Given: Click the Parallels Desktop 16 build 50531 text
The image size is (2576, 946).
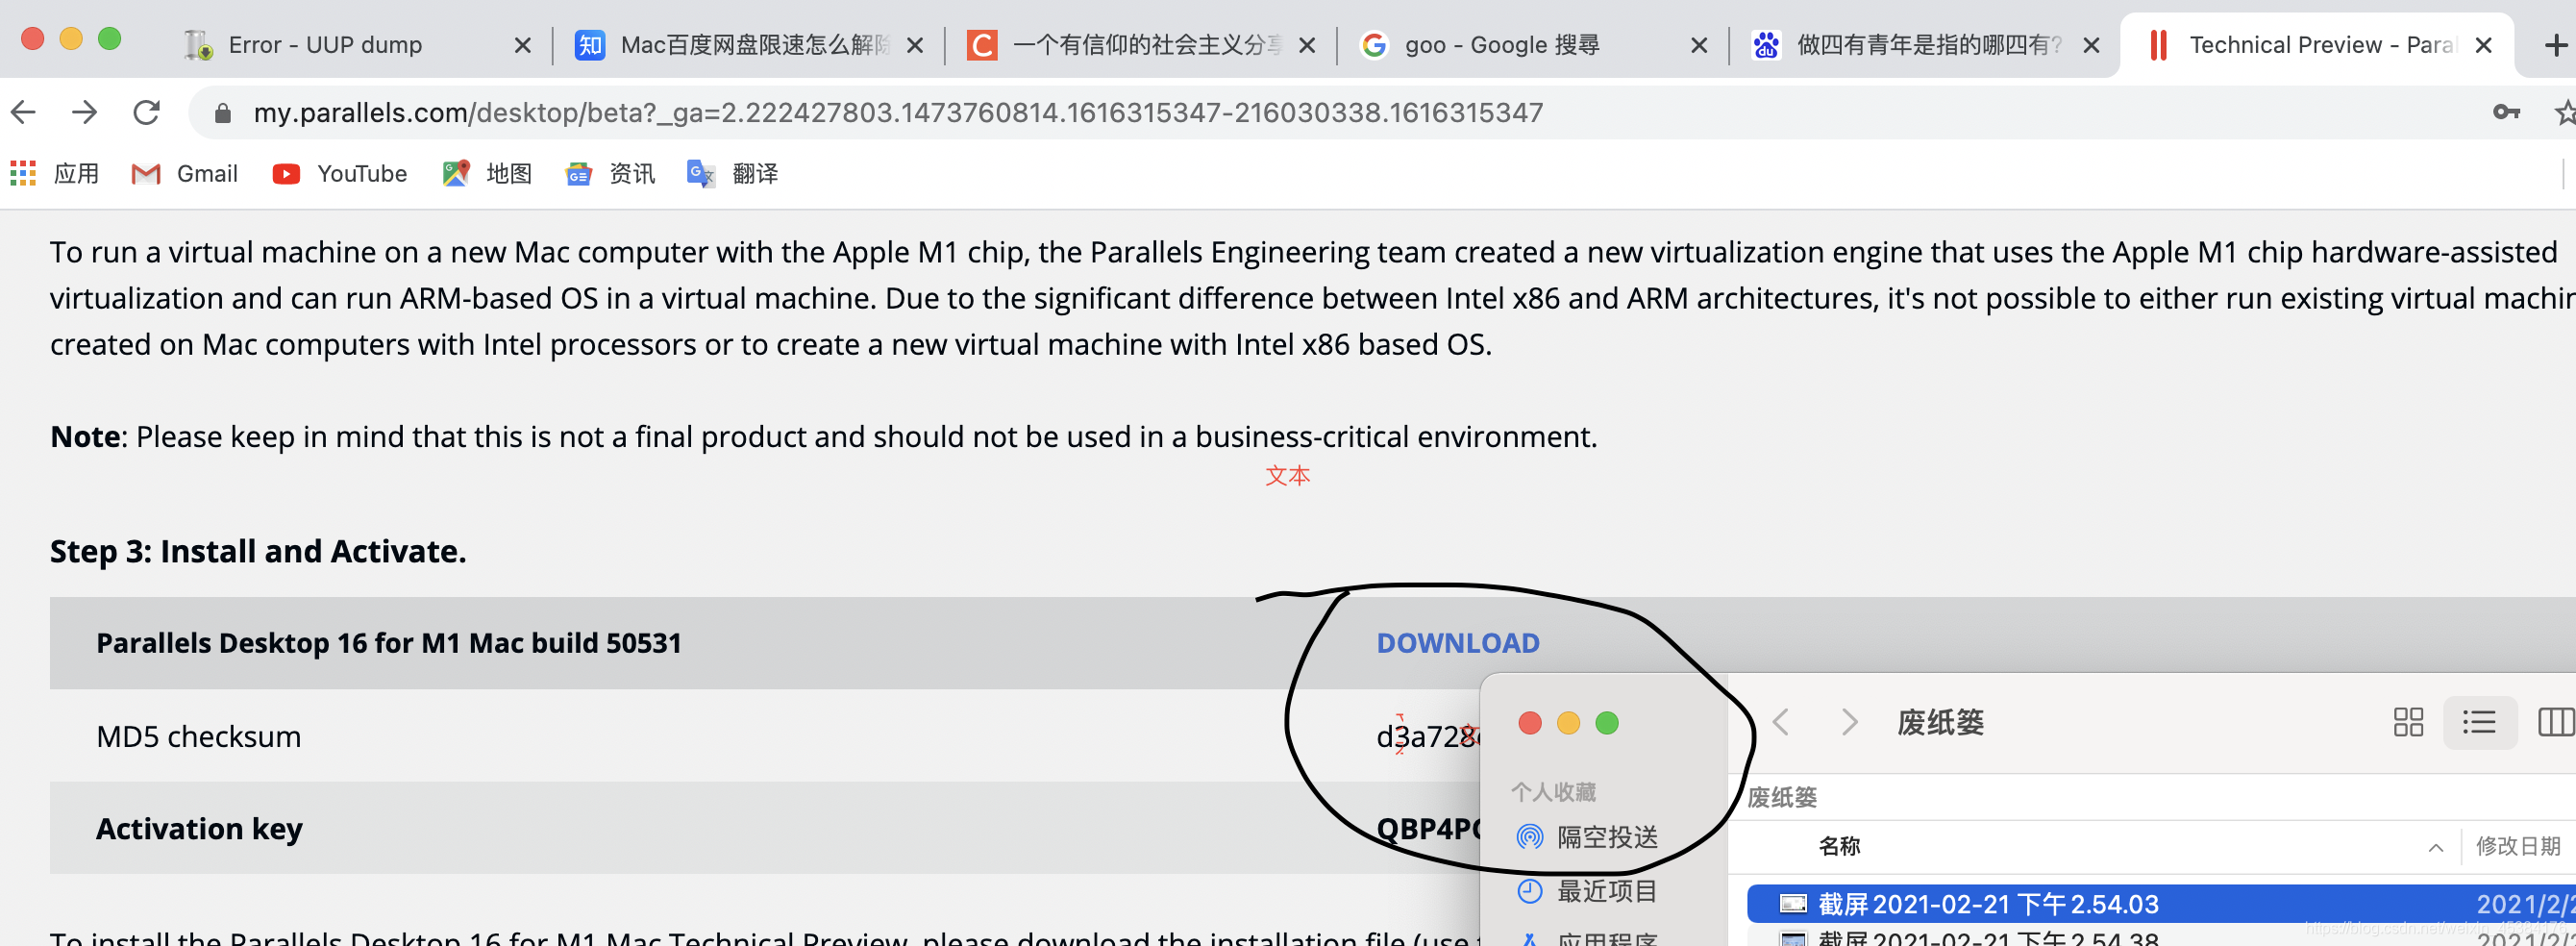Looking at the screenshot, I should 389,643.
